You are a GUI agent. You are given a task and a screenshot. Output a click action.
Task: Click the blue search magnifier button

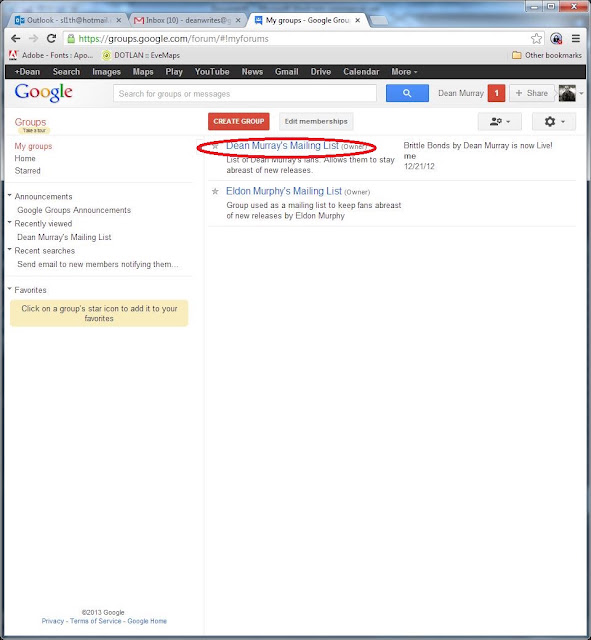(x=407, y=93)
